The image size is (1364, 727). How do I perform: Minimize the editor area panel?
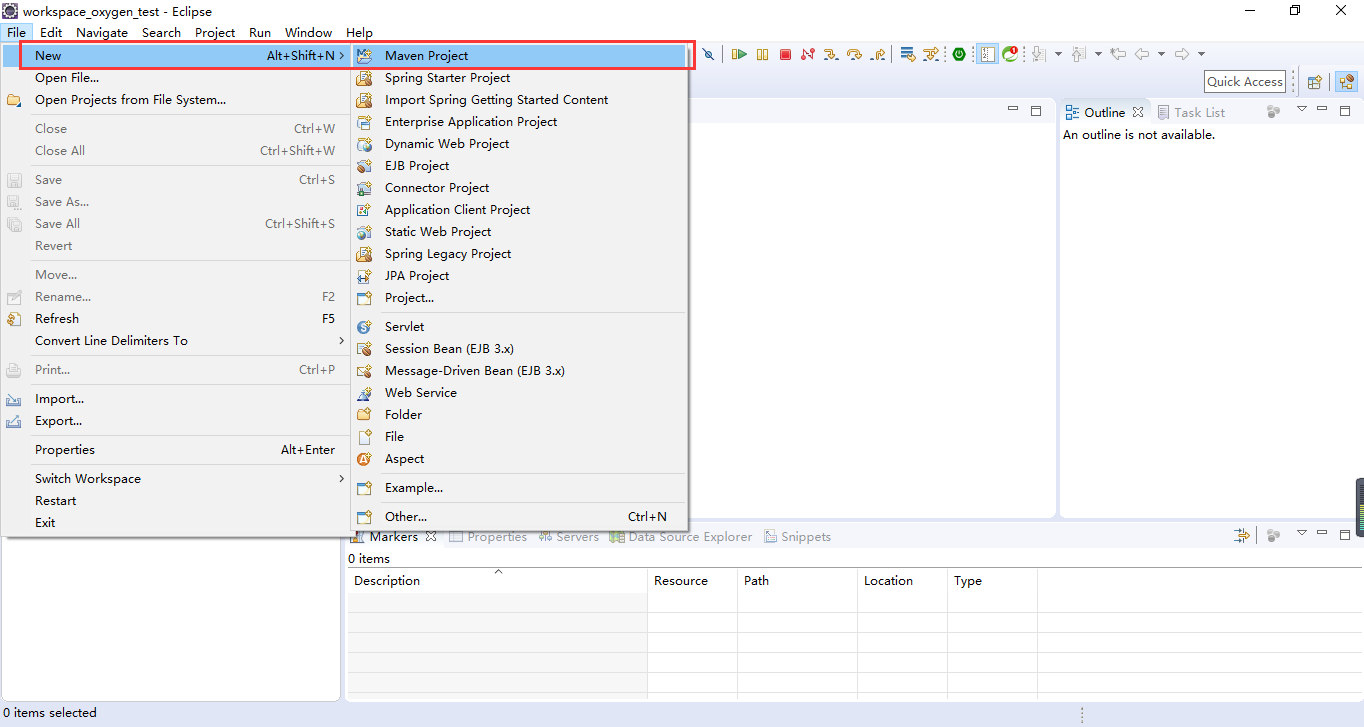[x=1013, y=109]
